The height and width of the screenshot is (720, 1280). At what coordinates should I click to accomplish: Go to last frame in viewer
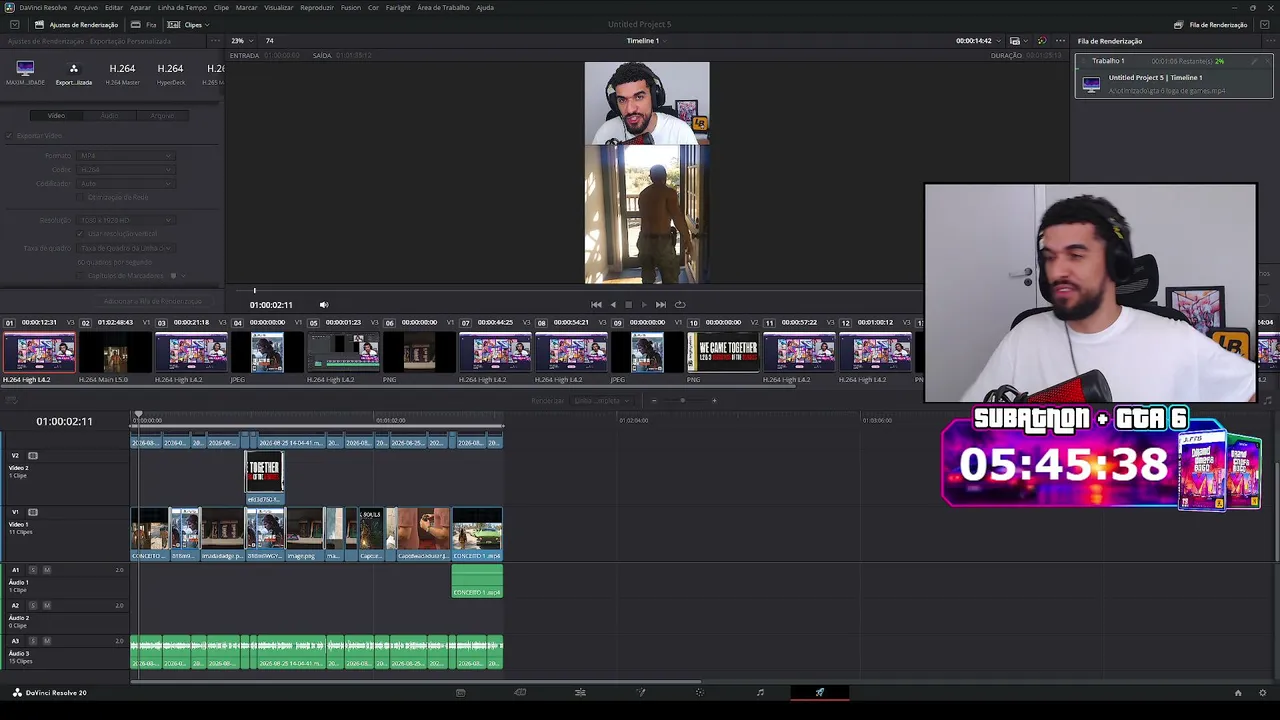tap(660, 305)
